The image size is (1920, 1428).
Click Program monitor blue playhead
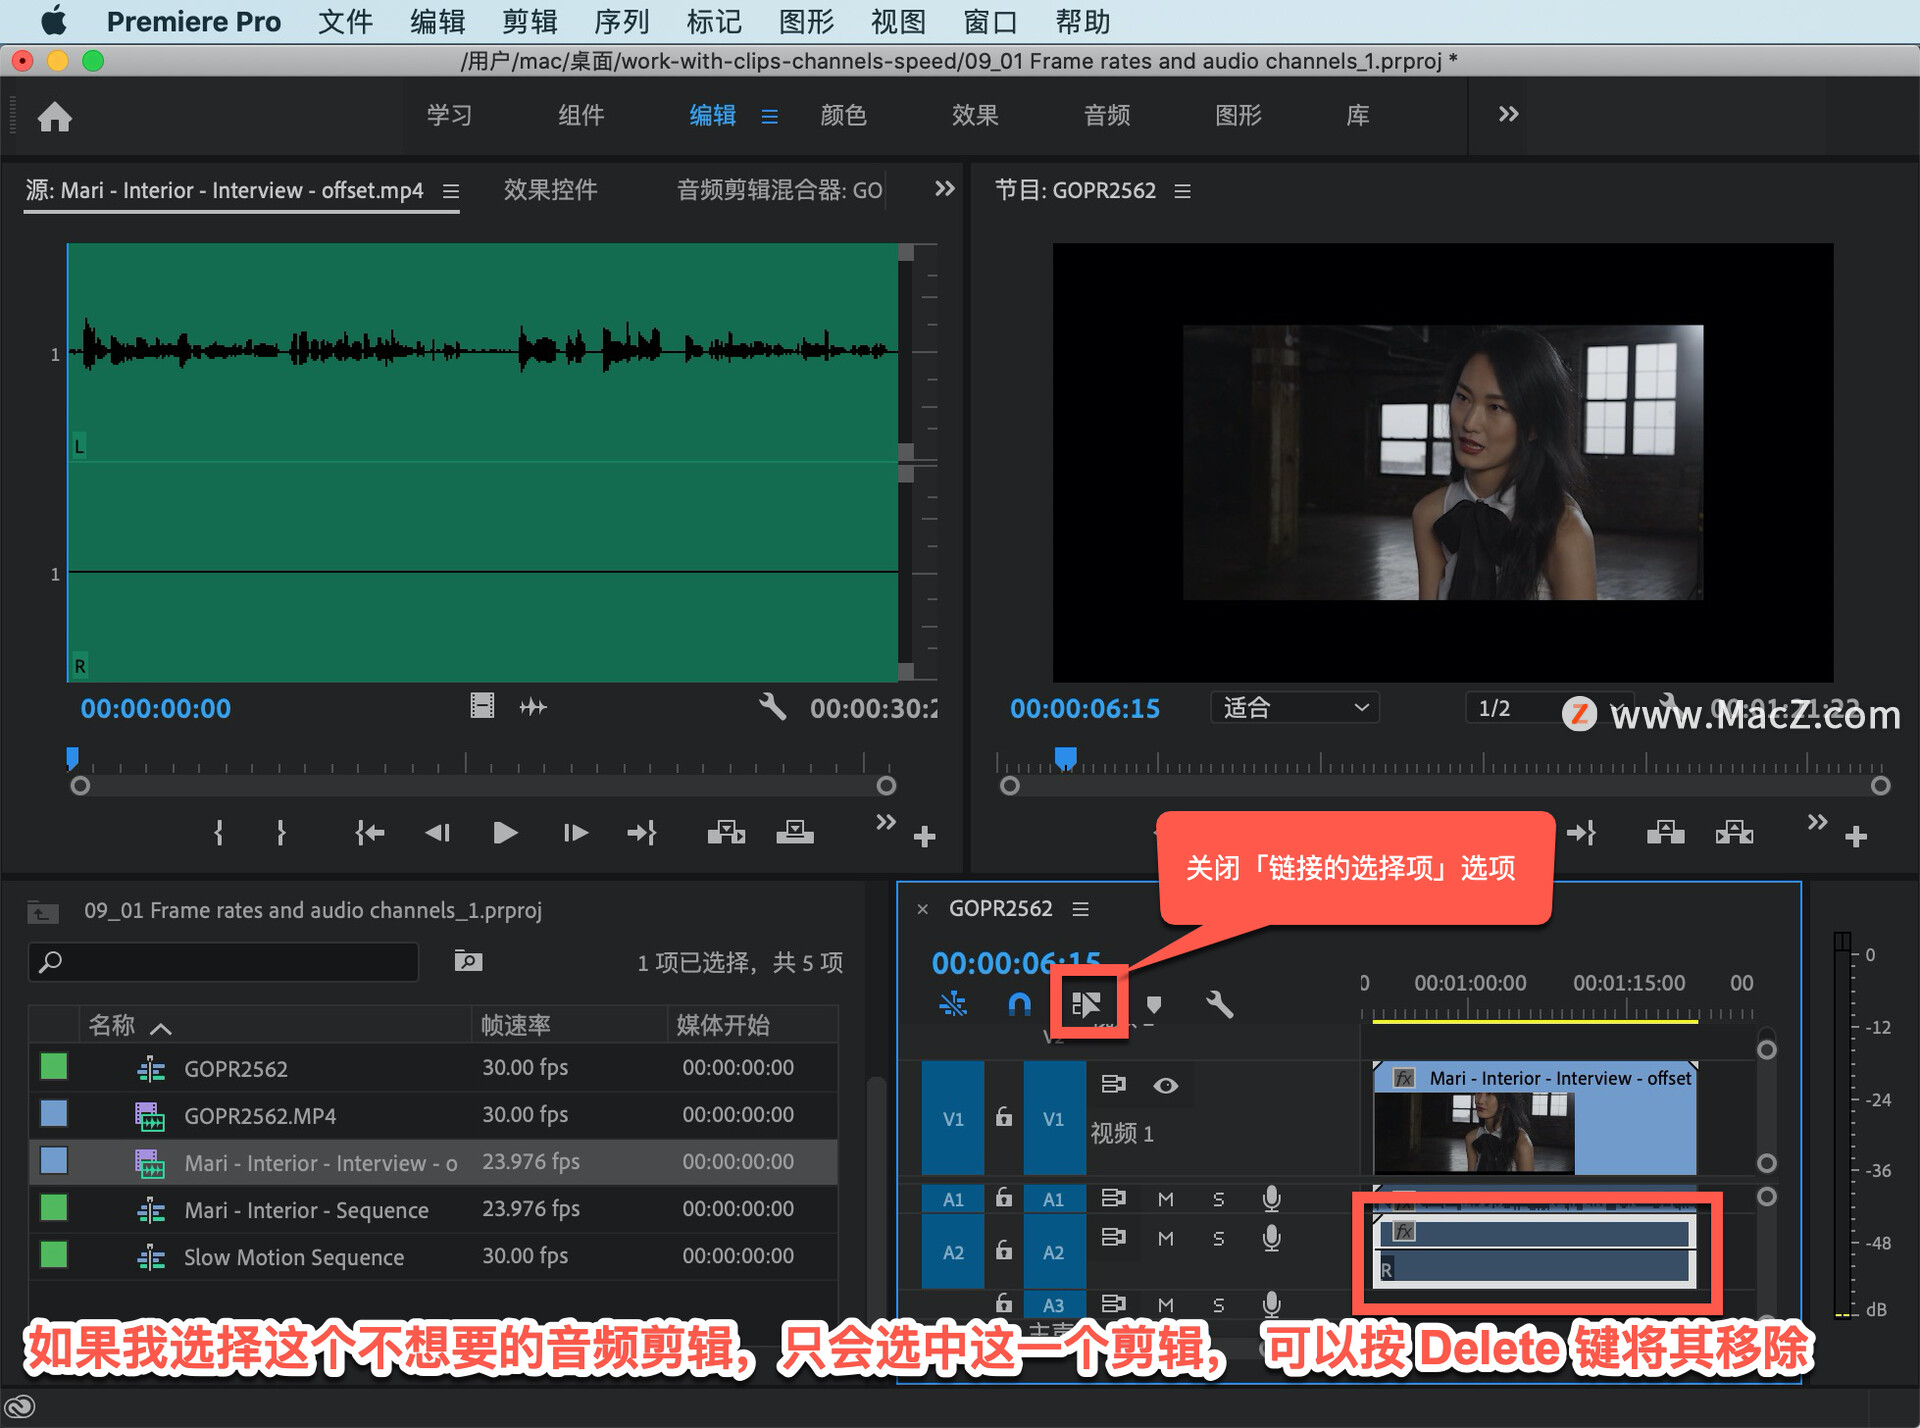pyautogui.click(x=1066, y=758)
